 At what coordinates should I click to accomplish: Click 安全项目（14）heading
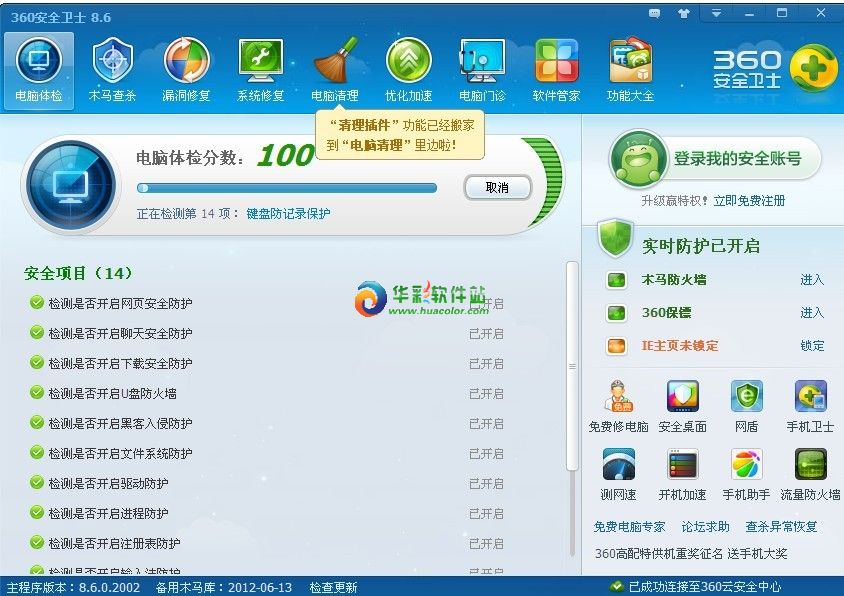[x=79, y=273]
